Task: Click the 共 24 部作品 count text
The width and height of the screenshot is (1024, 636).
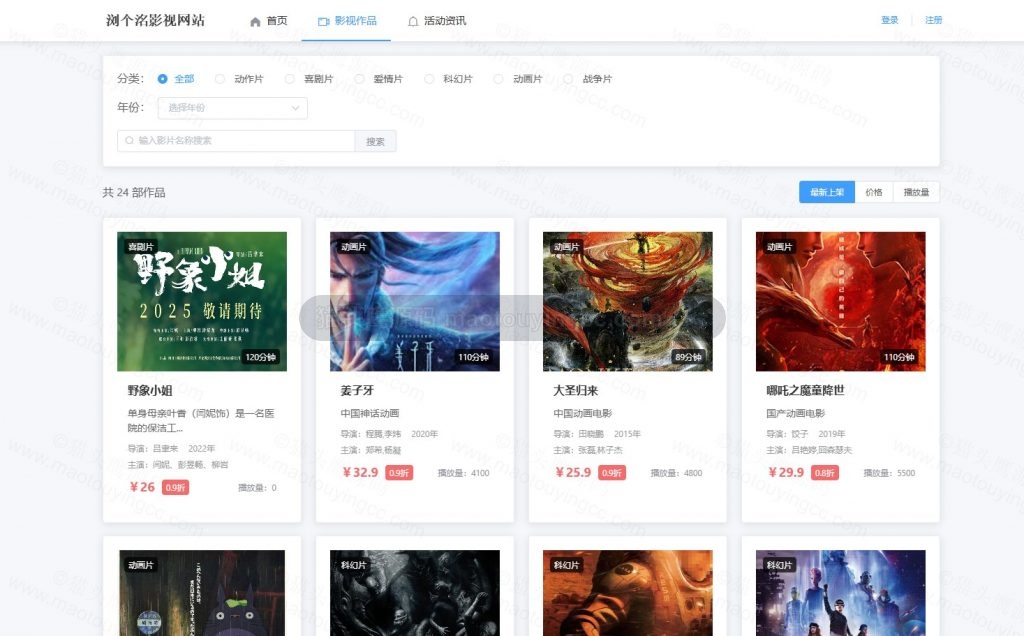Action: click(134, 193)
